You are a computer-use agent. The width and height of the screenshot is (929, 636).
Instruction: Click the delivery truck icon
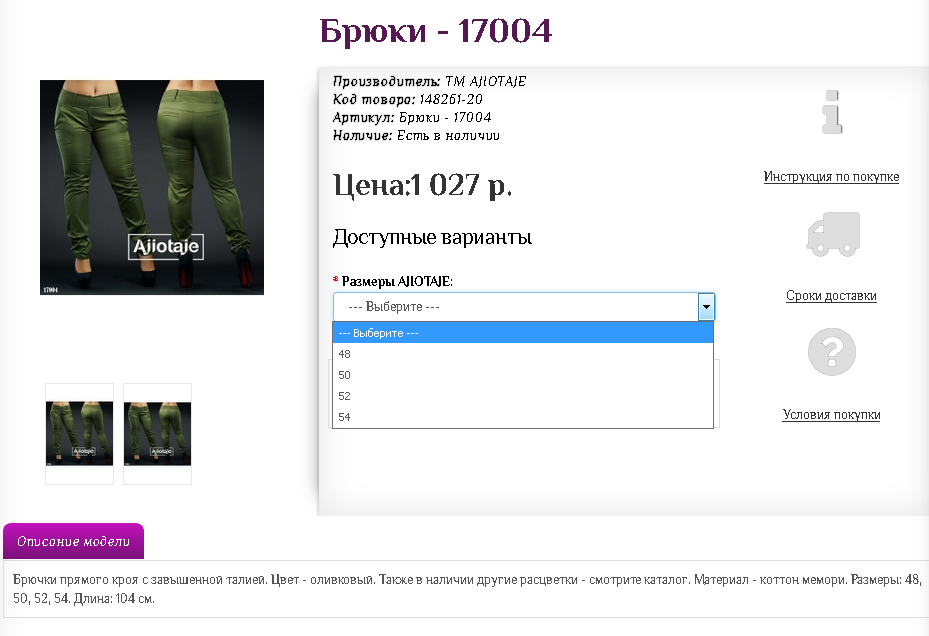click(x=832, y=234)
